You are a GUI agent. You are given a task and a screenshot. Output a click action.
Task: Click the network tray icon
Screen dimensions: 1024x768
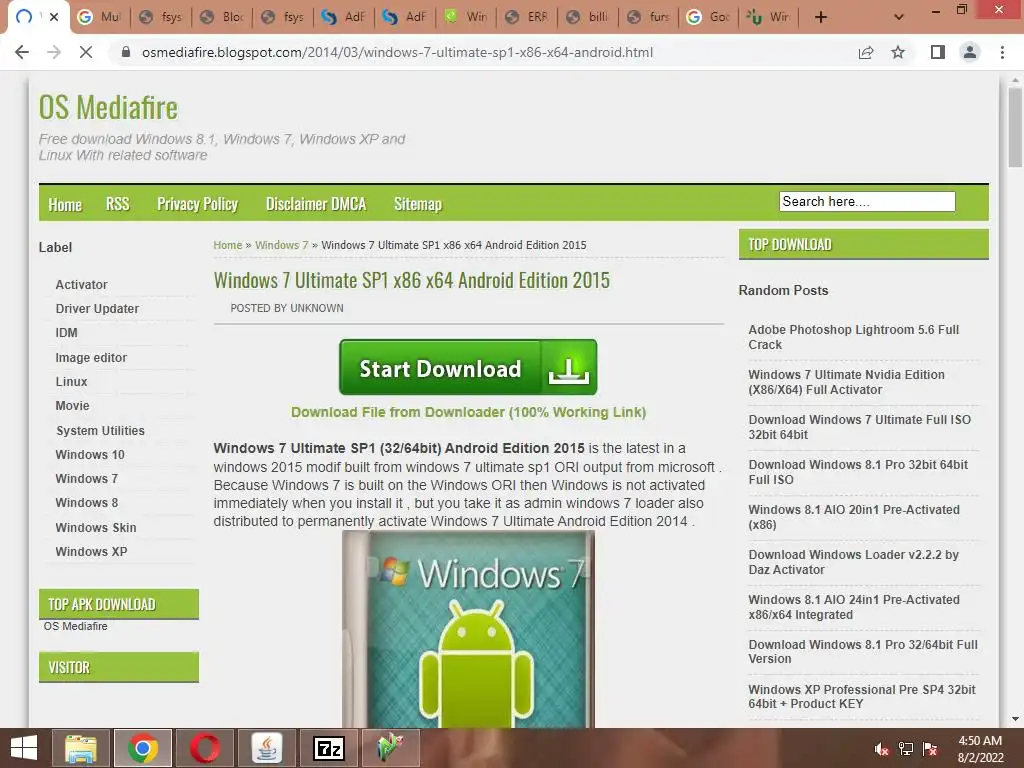point(906,749)
